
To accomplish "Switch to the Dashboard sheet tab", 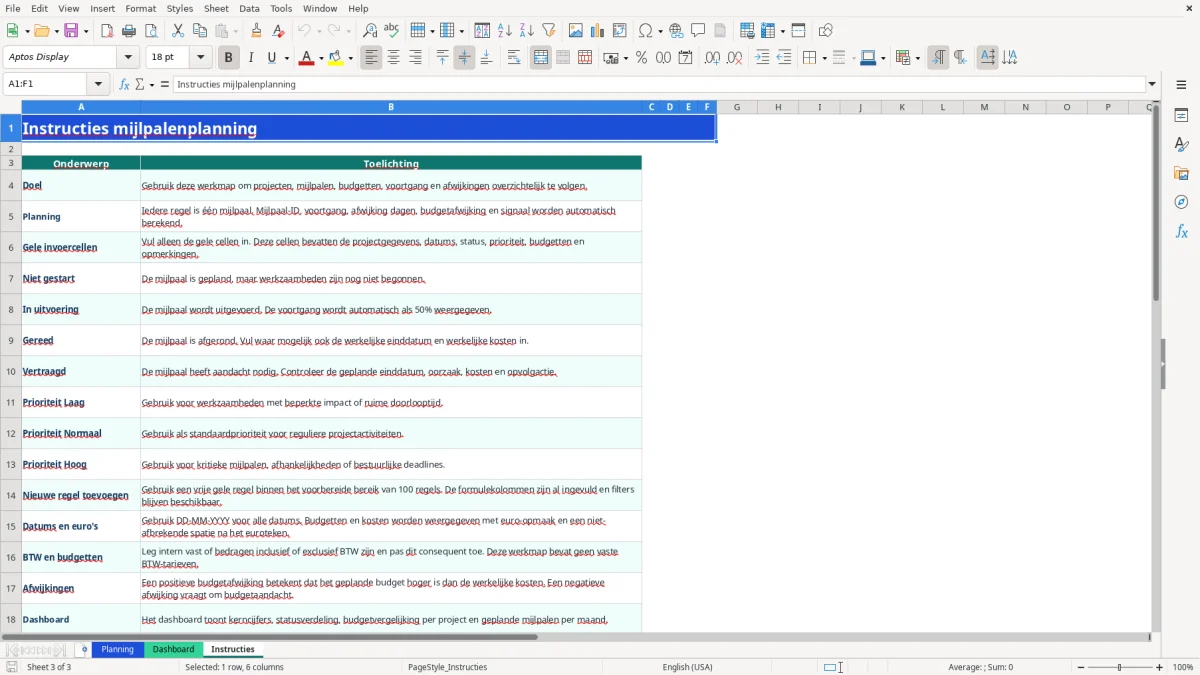I will [173, 649].
